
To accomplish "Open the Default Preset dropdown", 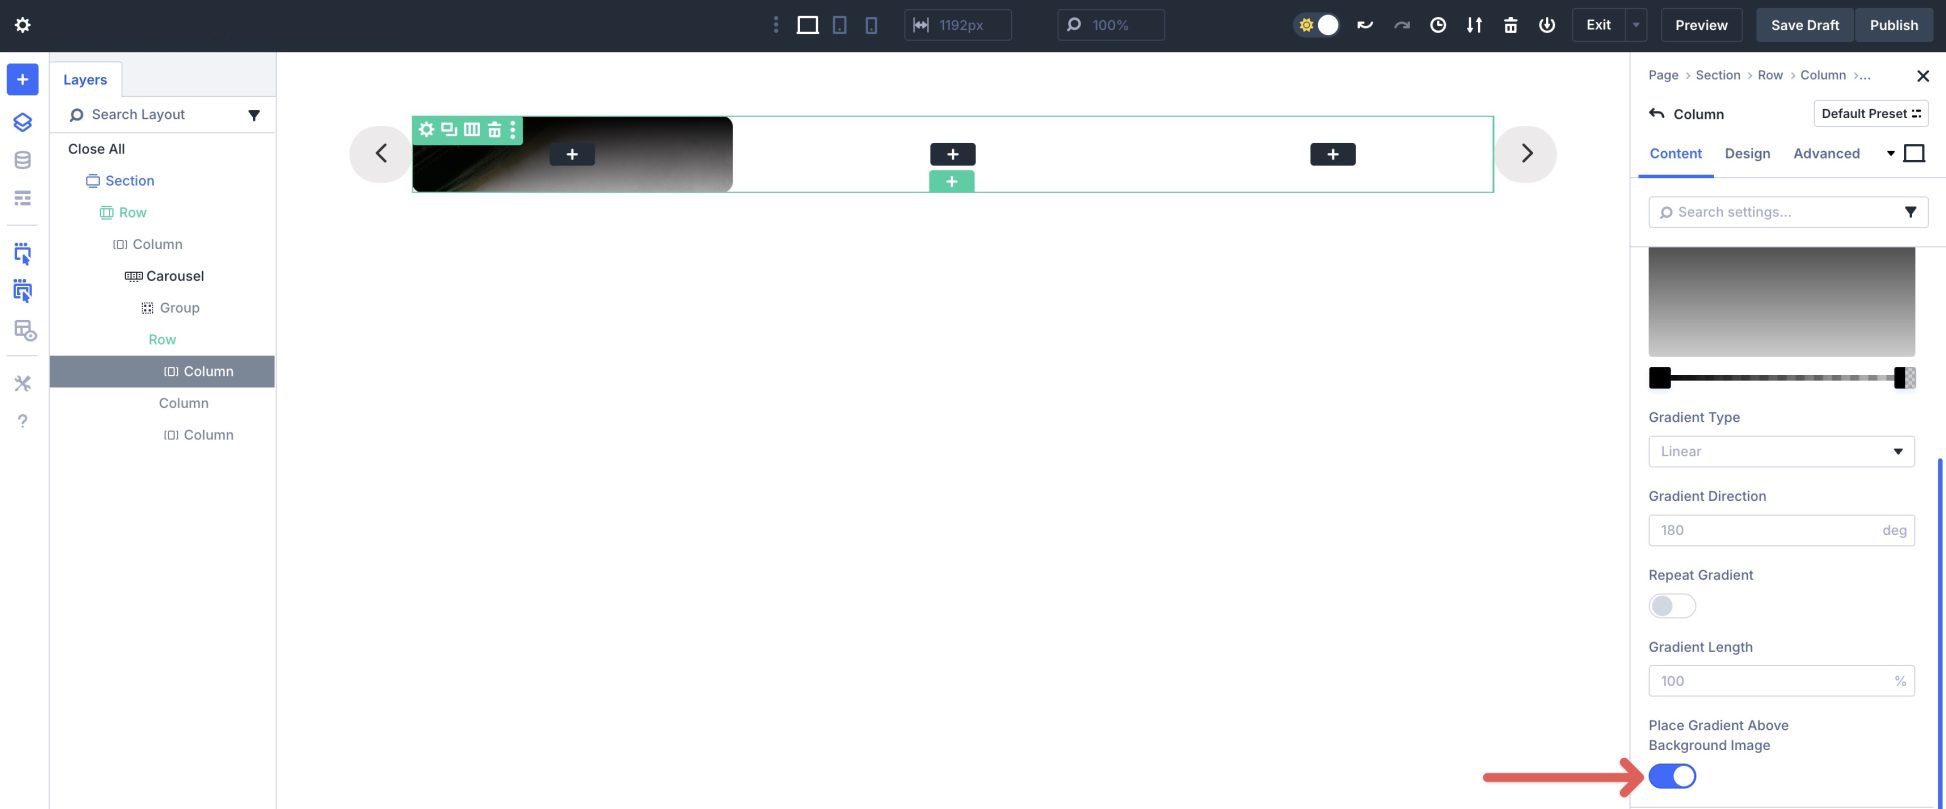I will pyautogui.click(x=1870, y=113).
